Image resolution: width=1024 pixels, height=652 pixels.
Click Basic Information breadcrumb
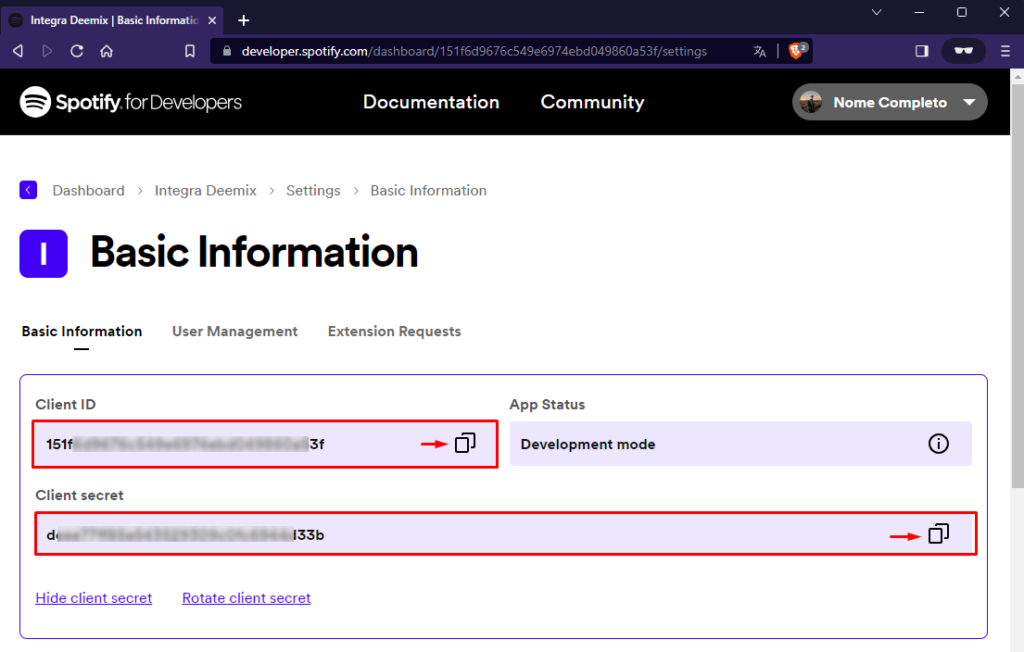point(428,190)
